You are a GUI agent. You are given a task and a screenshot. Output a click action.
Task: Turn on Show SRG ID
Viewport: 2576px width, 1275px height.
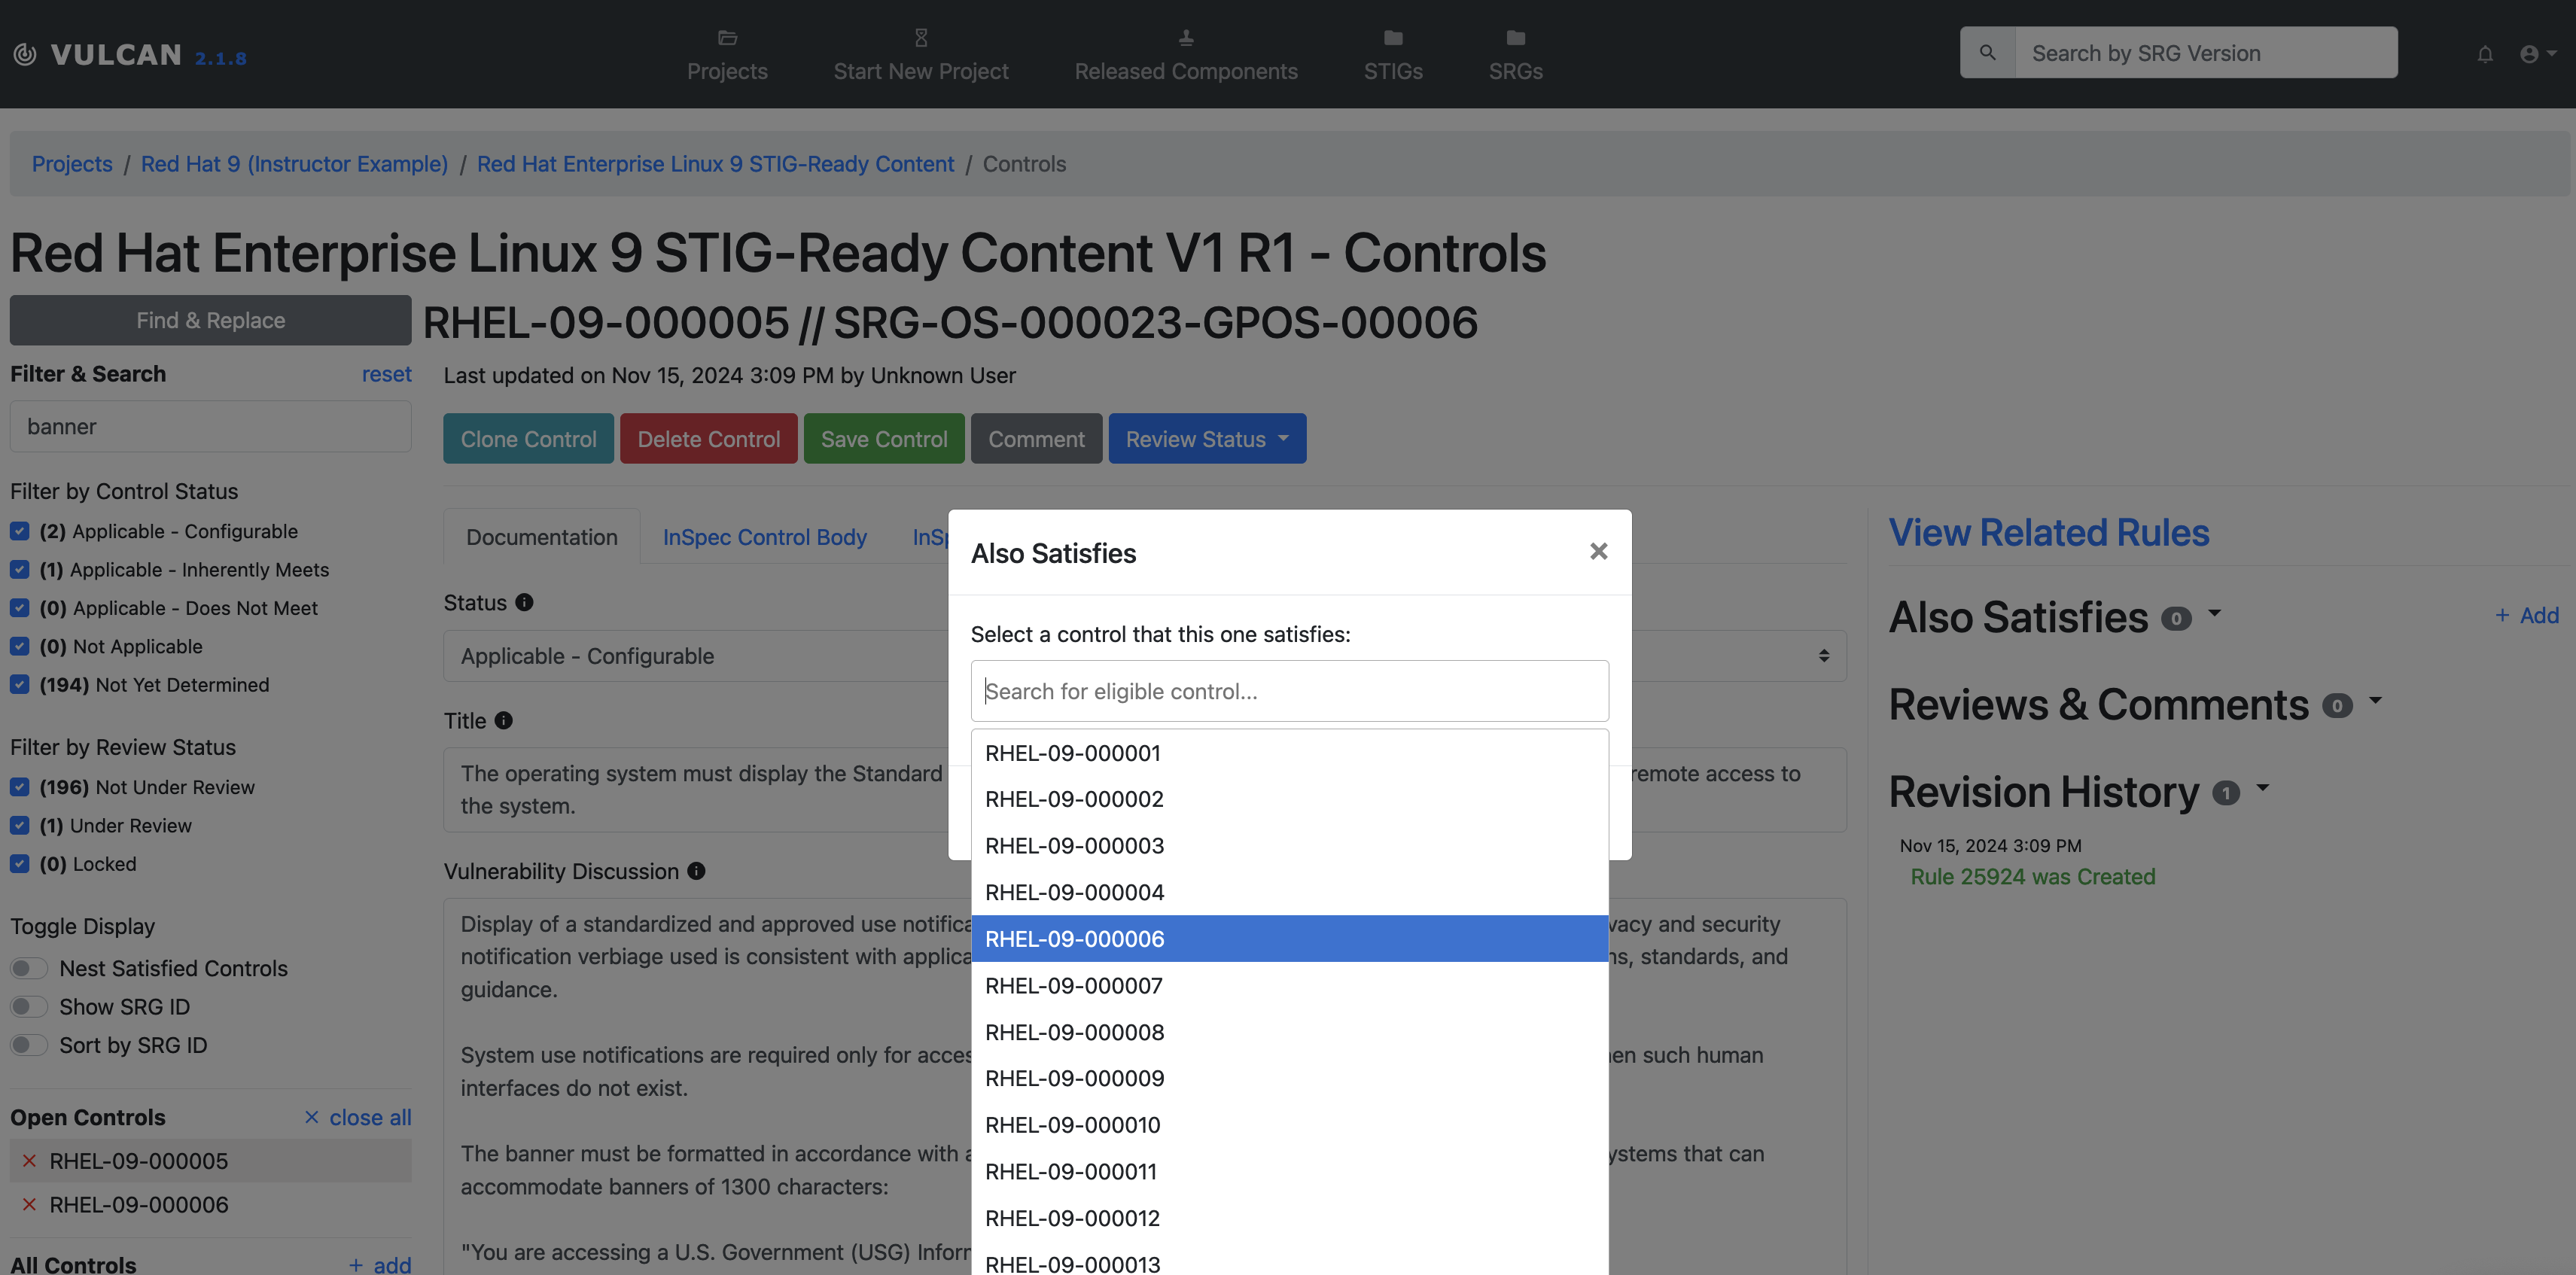coord(29,1006)
